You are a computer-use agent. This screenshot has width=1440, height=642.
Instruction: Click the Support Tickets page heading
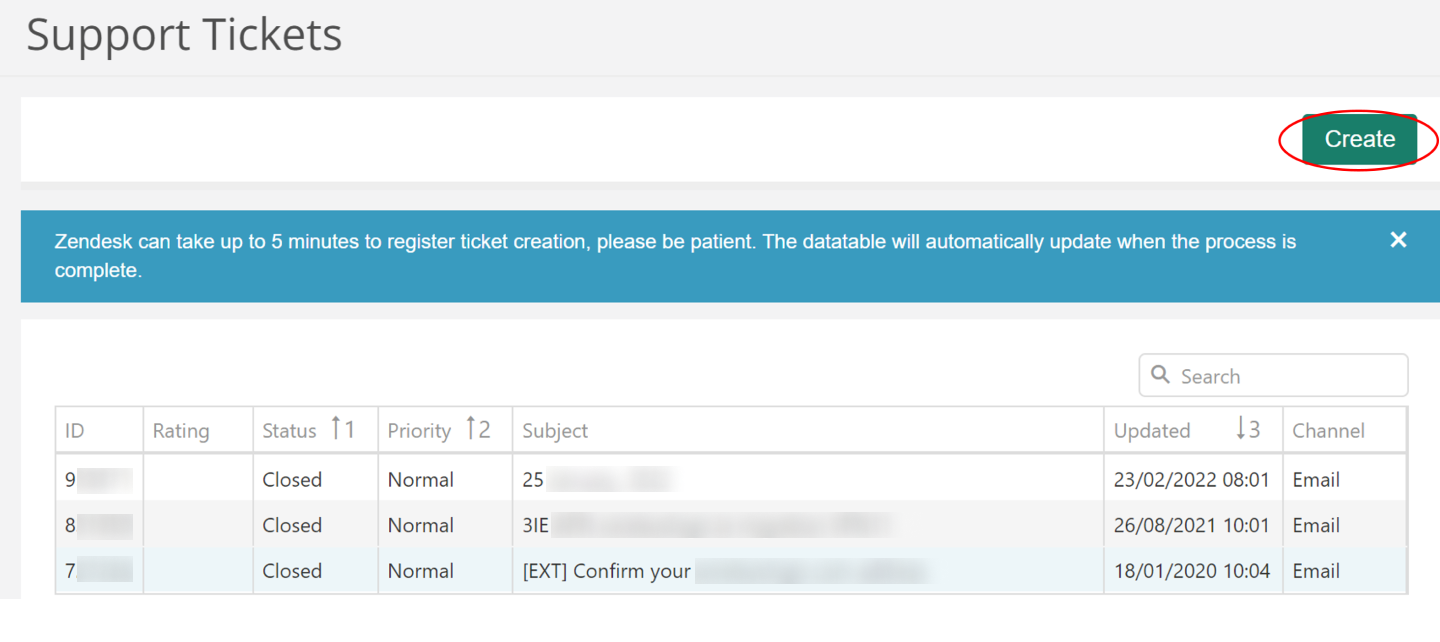(184, 34)
